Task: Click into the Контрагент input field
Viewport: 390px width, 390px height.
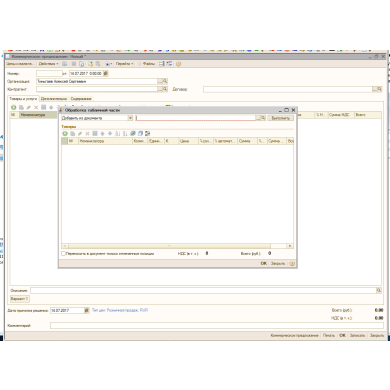Action: coord(97,89)
